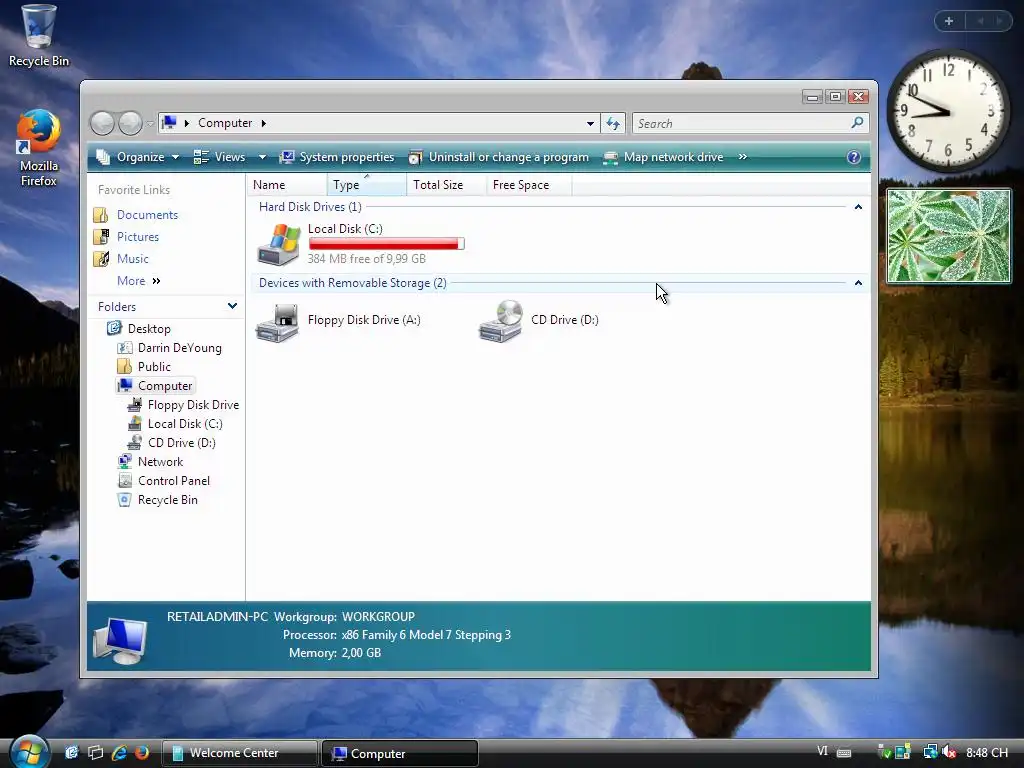Open recent pages dropdown beside Forward button

click(150, 123)
